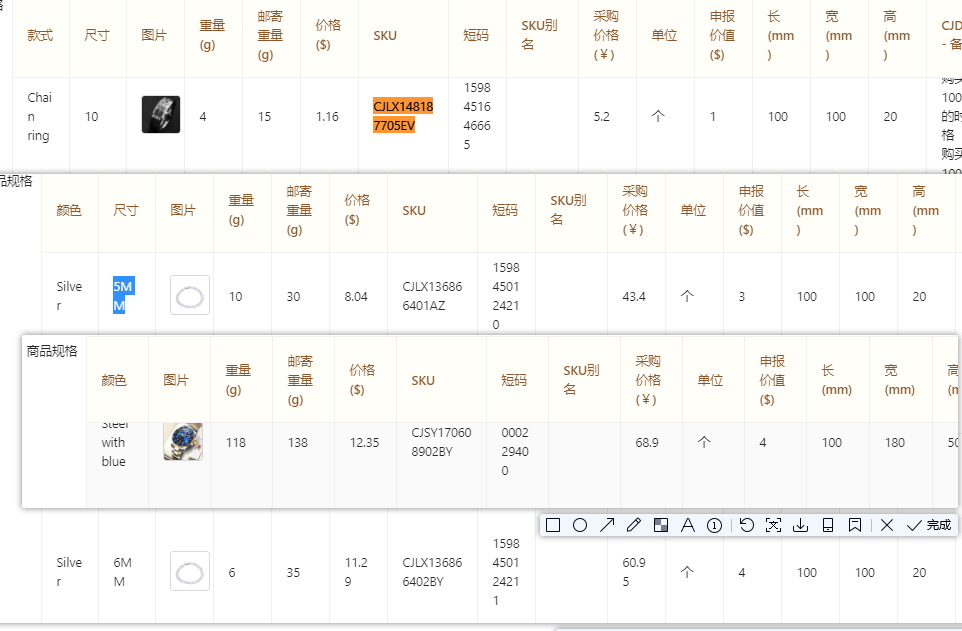Pin screenshot using bookmark icon
The width and height of the screenshot is (962, 631).
pyautogui.click(x=854, y=525)
